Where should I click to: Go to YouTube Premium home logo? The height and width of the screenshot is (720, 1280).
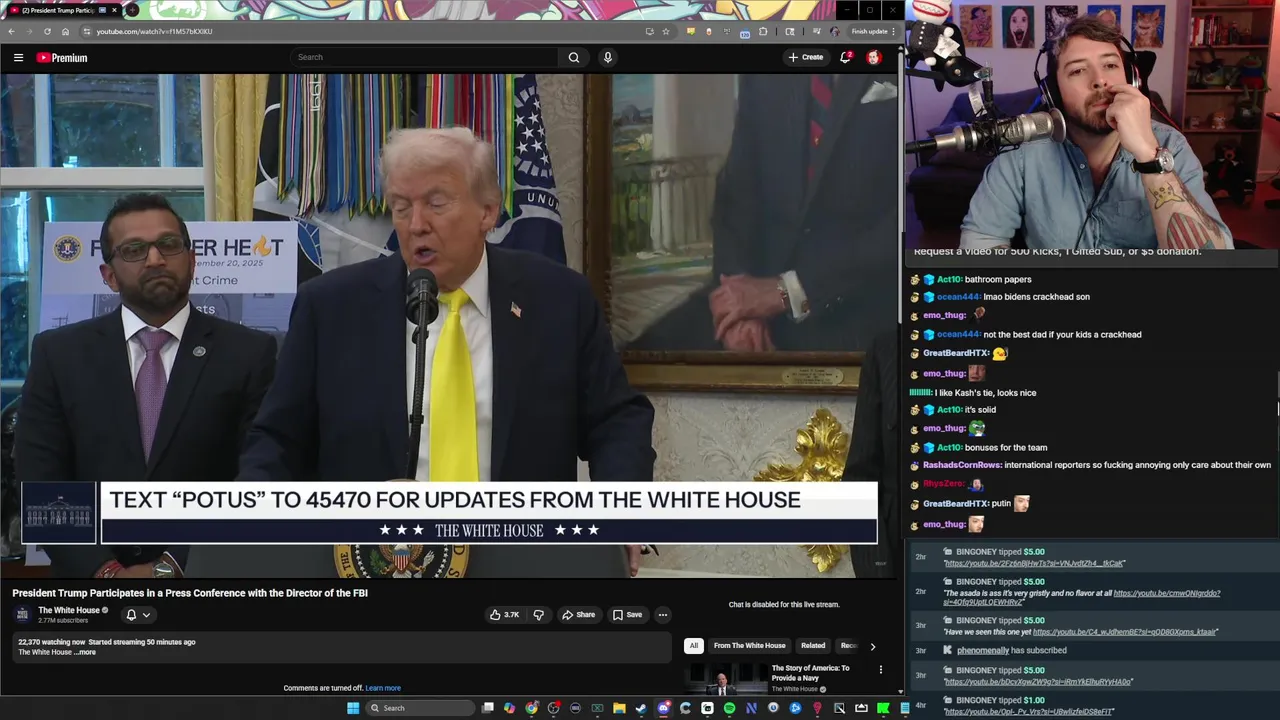click(62, 58)
